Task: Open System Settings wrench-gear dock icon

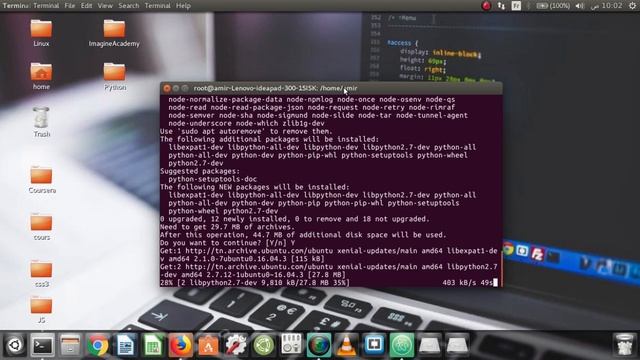Action: click(x=236, y=345)
